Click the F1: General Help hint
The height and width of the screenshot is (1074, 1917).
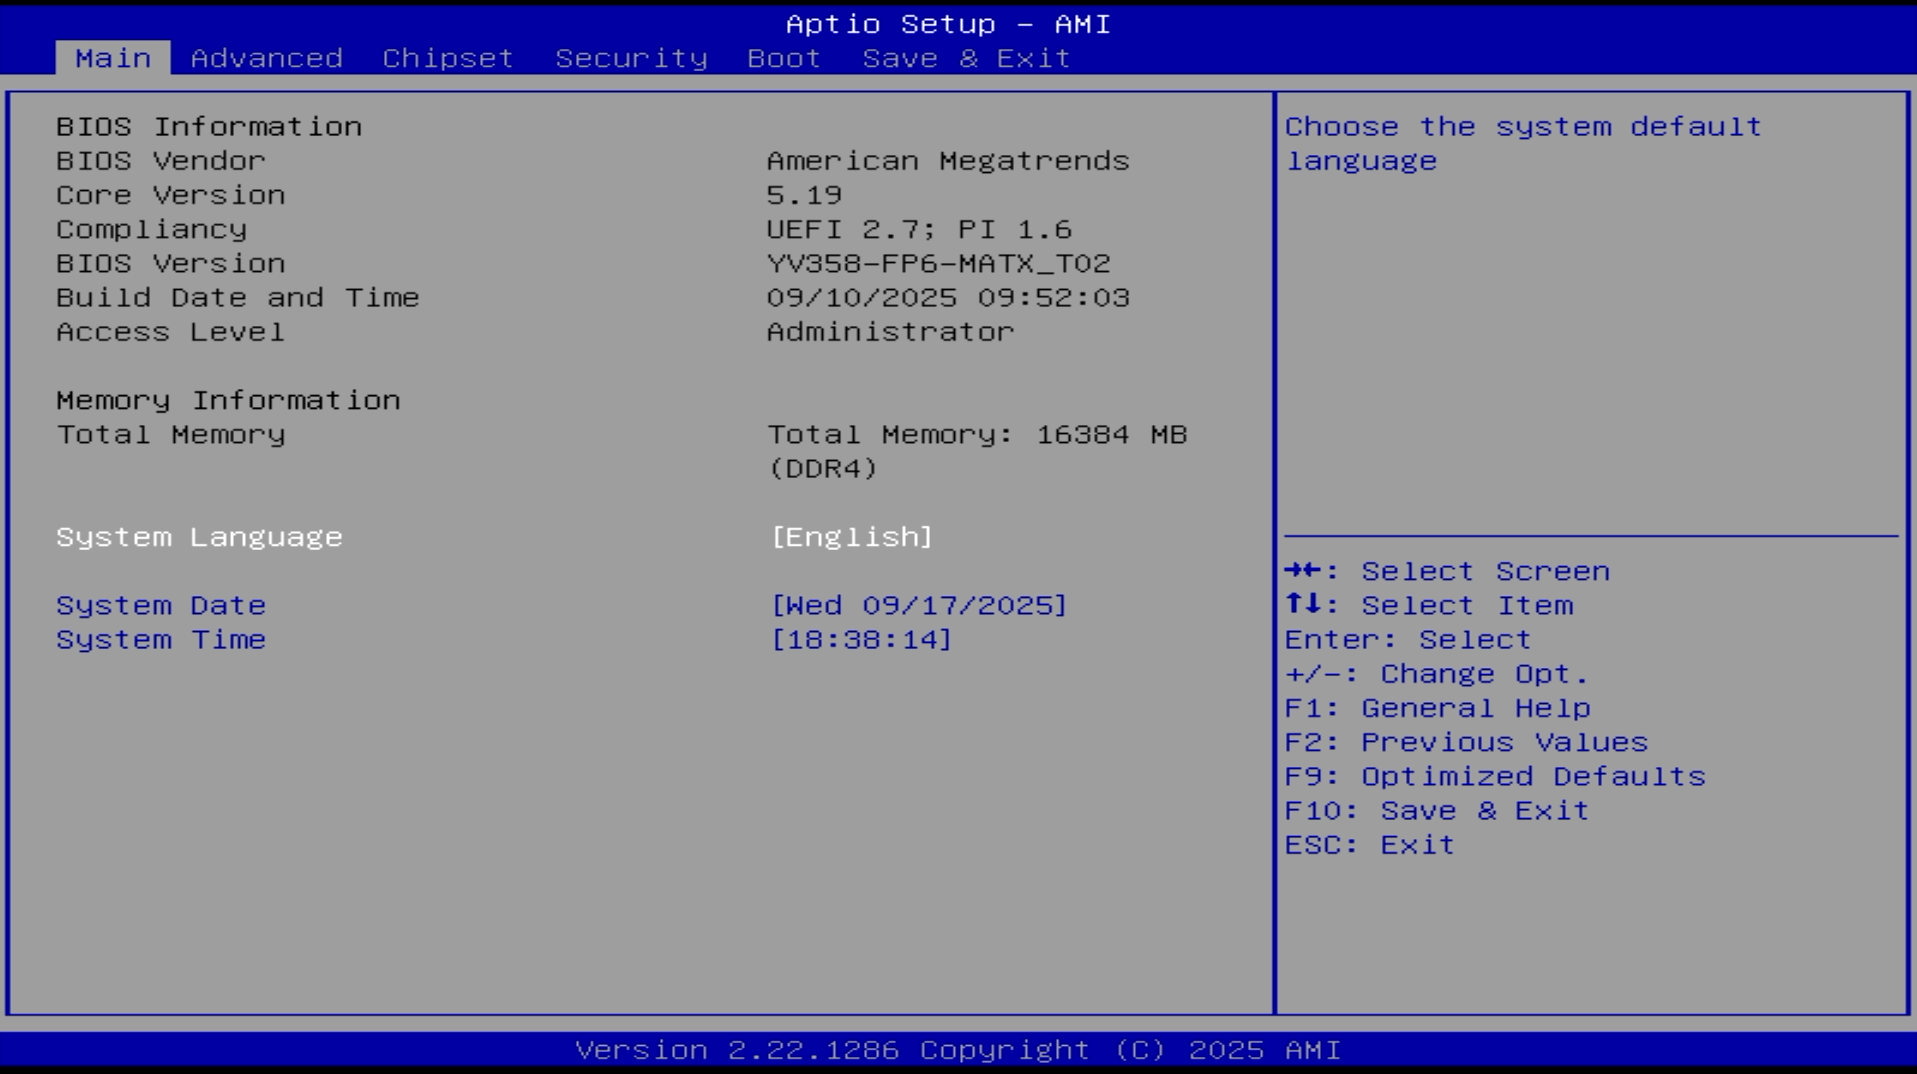(1437, 708)
